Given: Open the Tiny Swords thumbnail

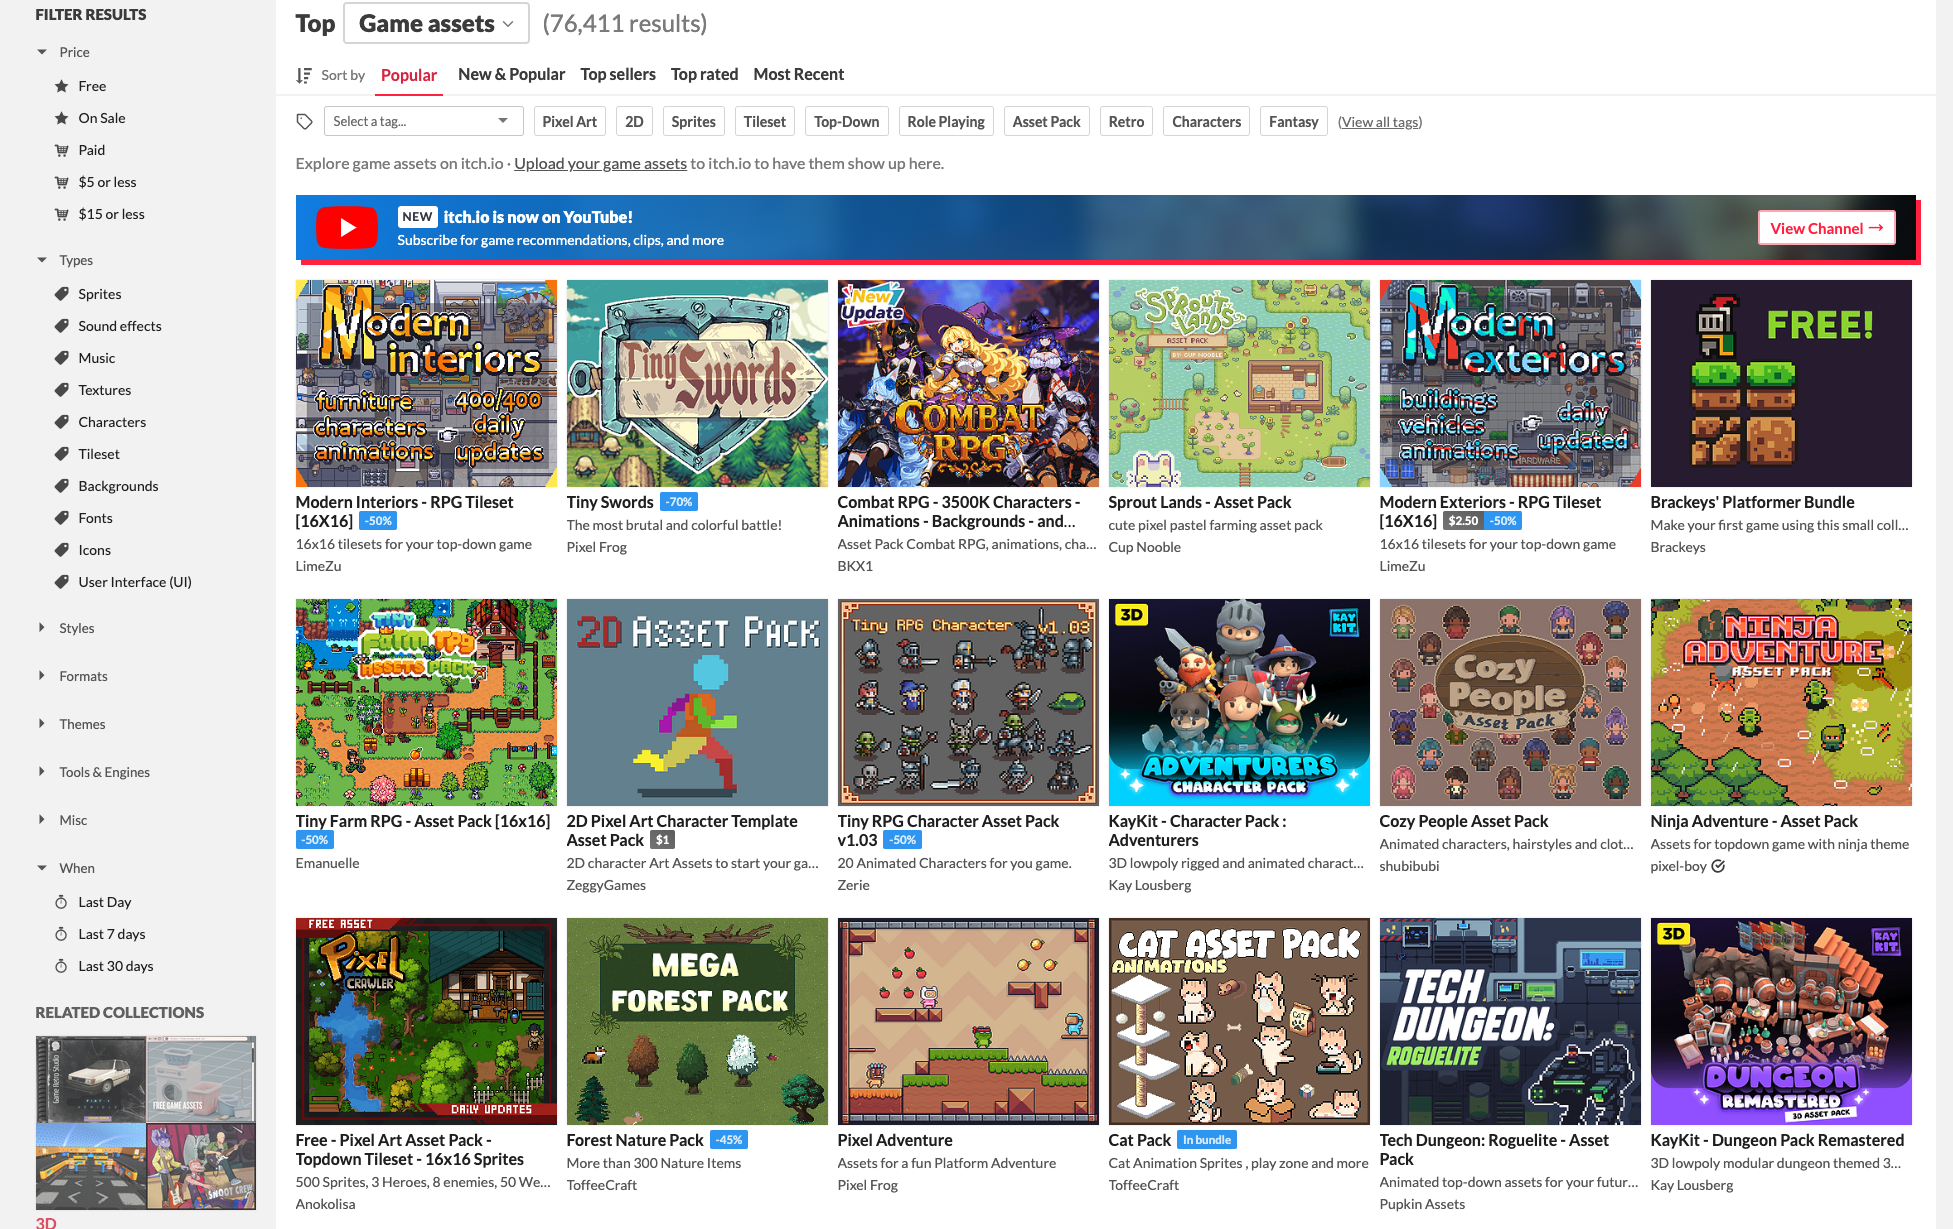Looking at the screenshot, I should coord(697,383).
